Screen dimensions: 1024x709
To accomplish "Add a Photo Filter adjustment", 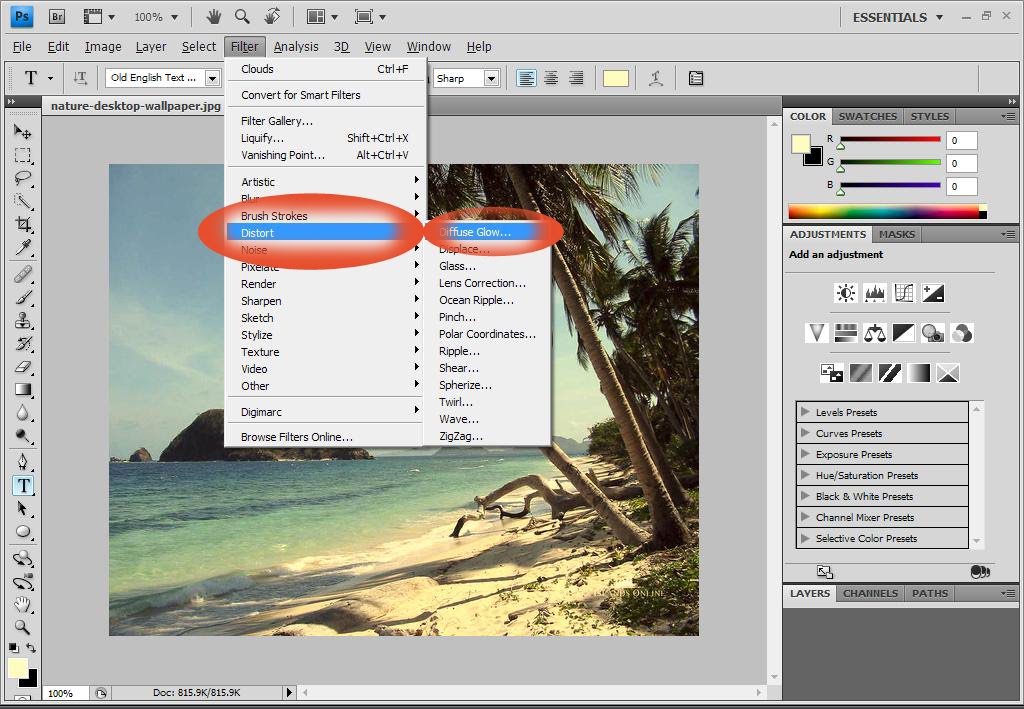I will coord(933,334).
